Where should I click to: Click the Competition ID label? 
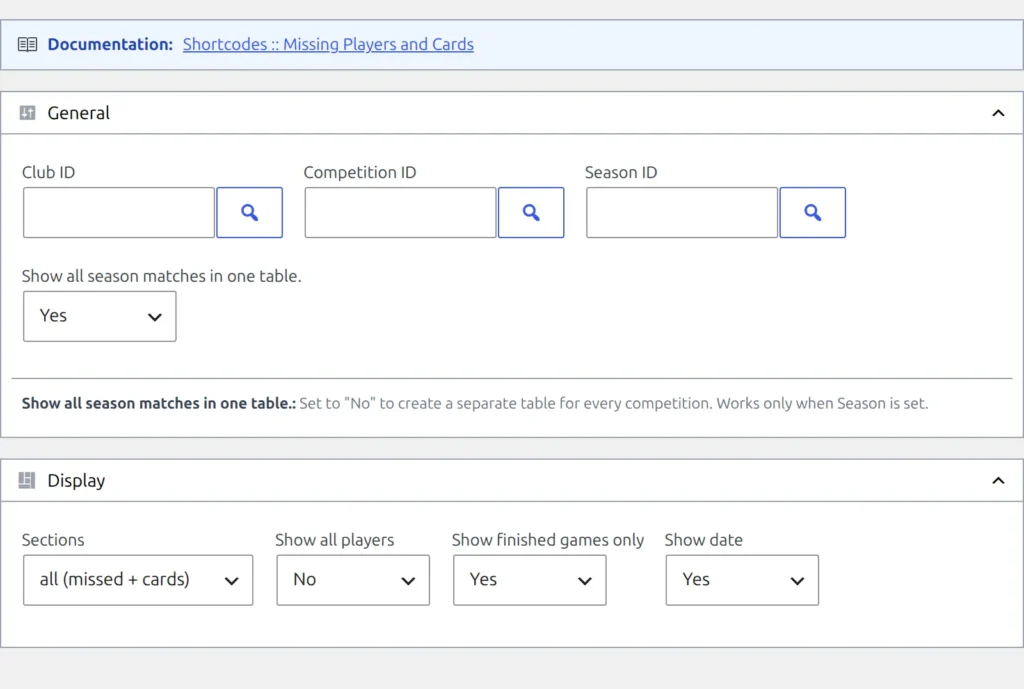(360, 172)
